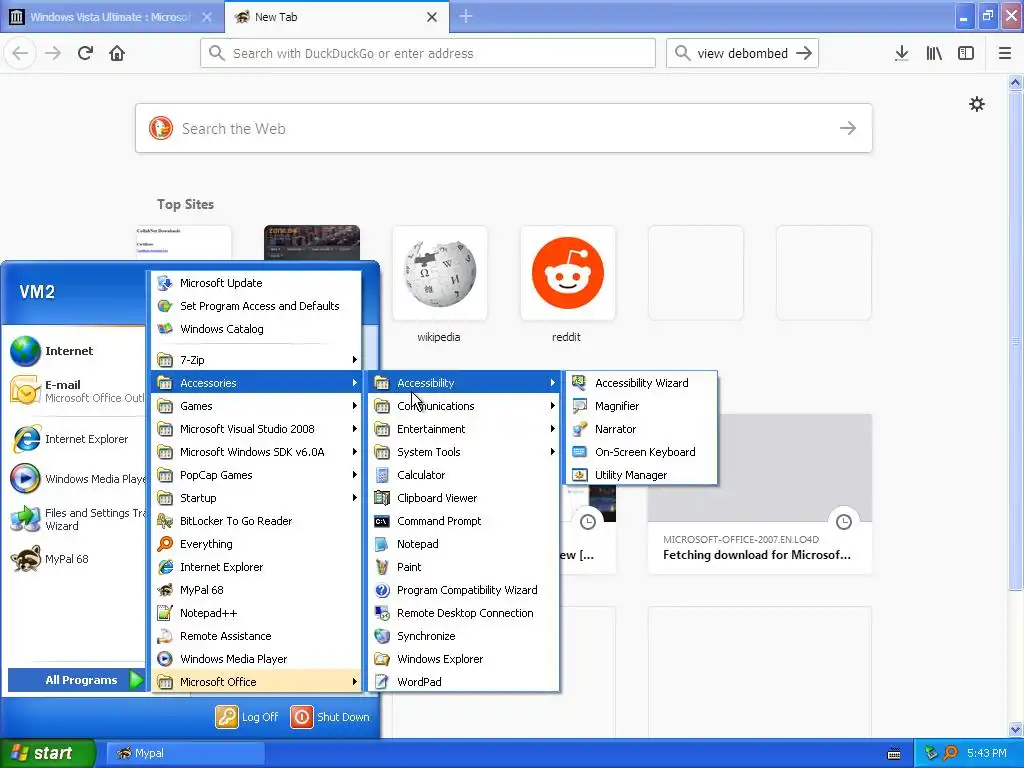Switch to the Windows Vista Ultimate tab
The height and width of the screenshot is (768, 1024).
coord(111,17)
